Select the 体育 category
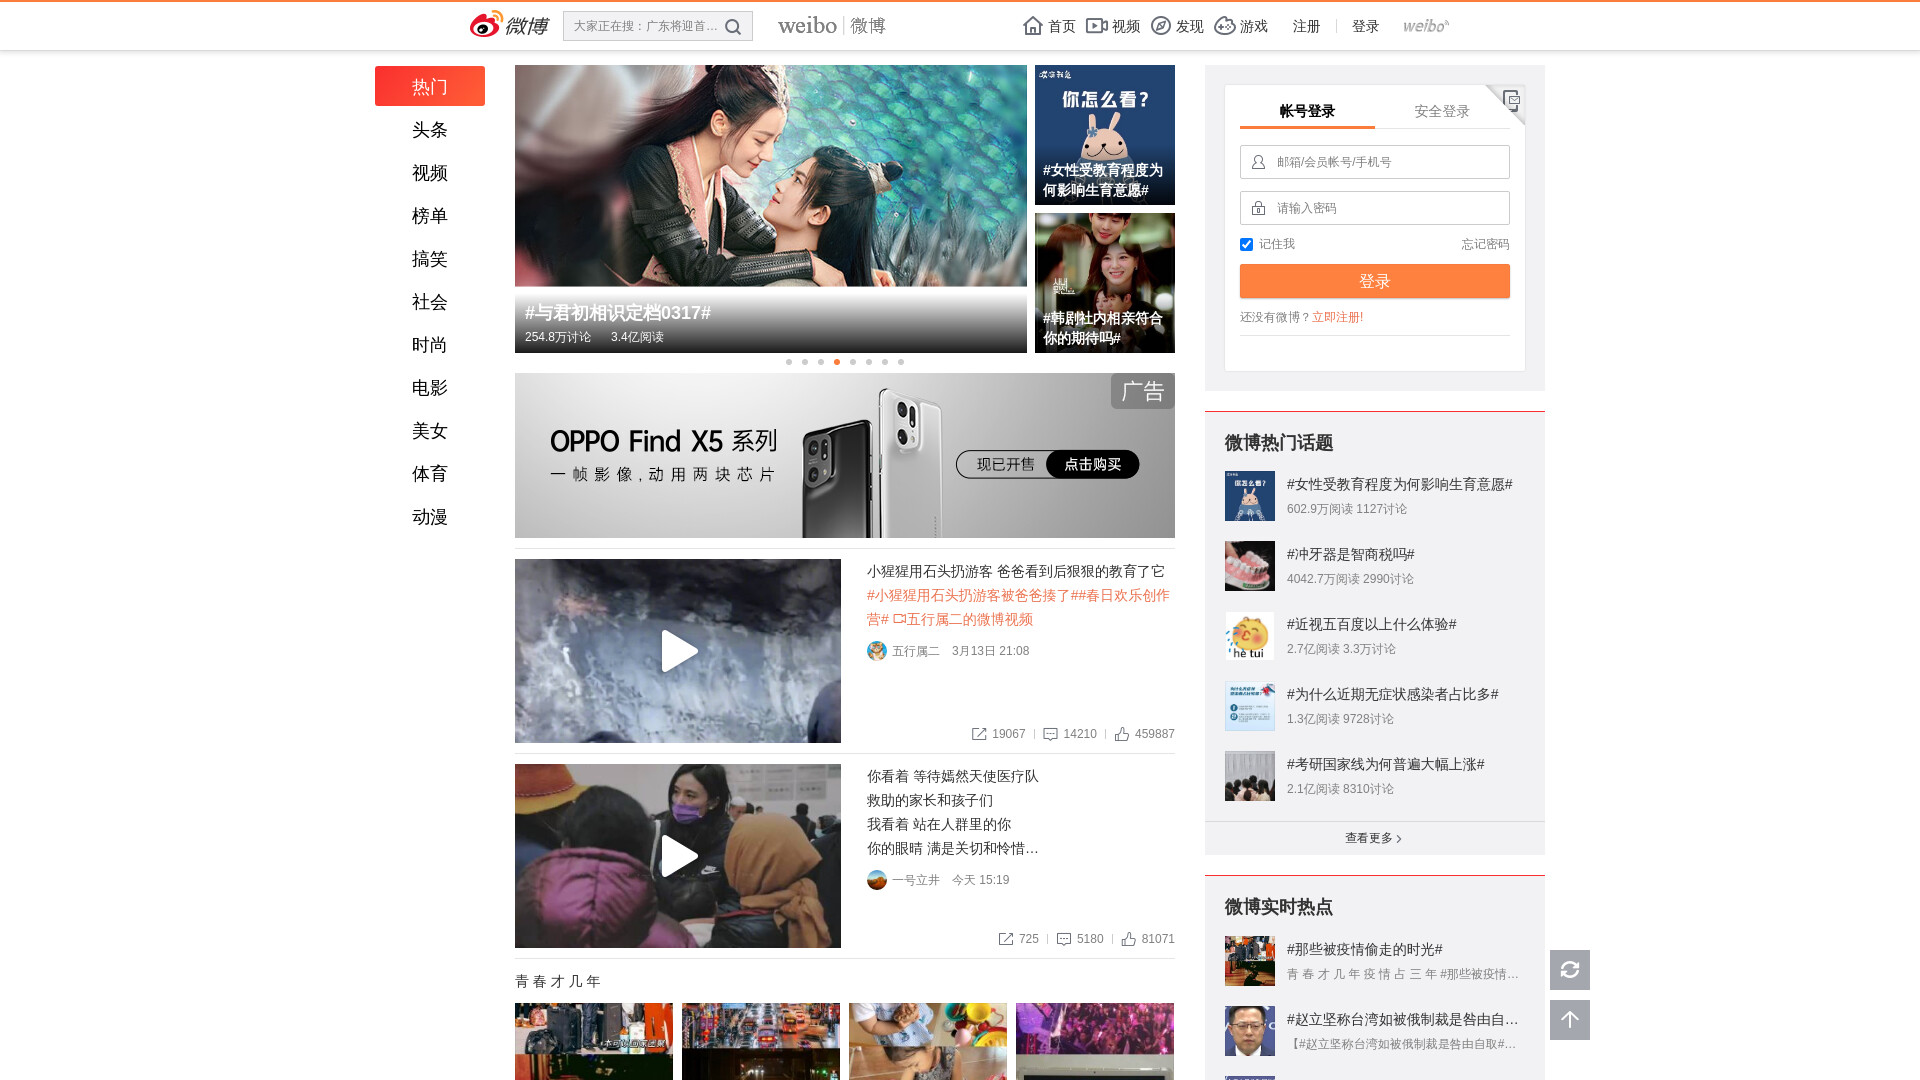 [x=430, y=474]
